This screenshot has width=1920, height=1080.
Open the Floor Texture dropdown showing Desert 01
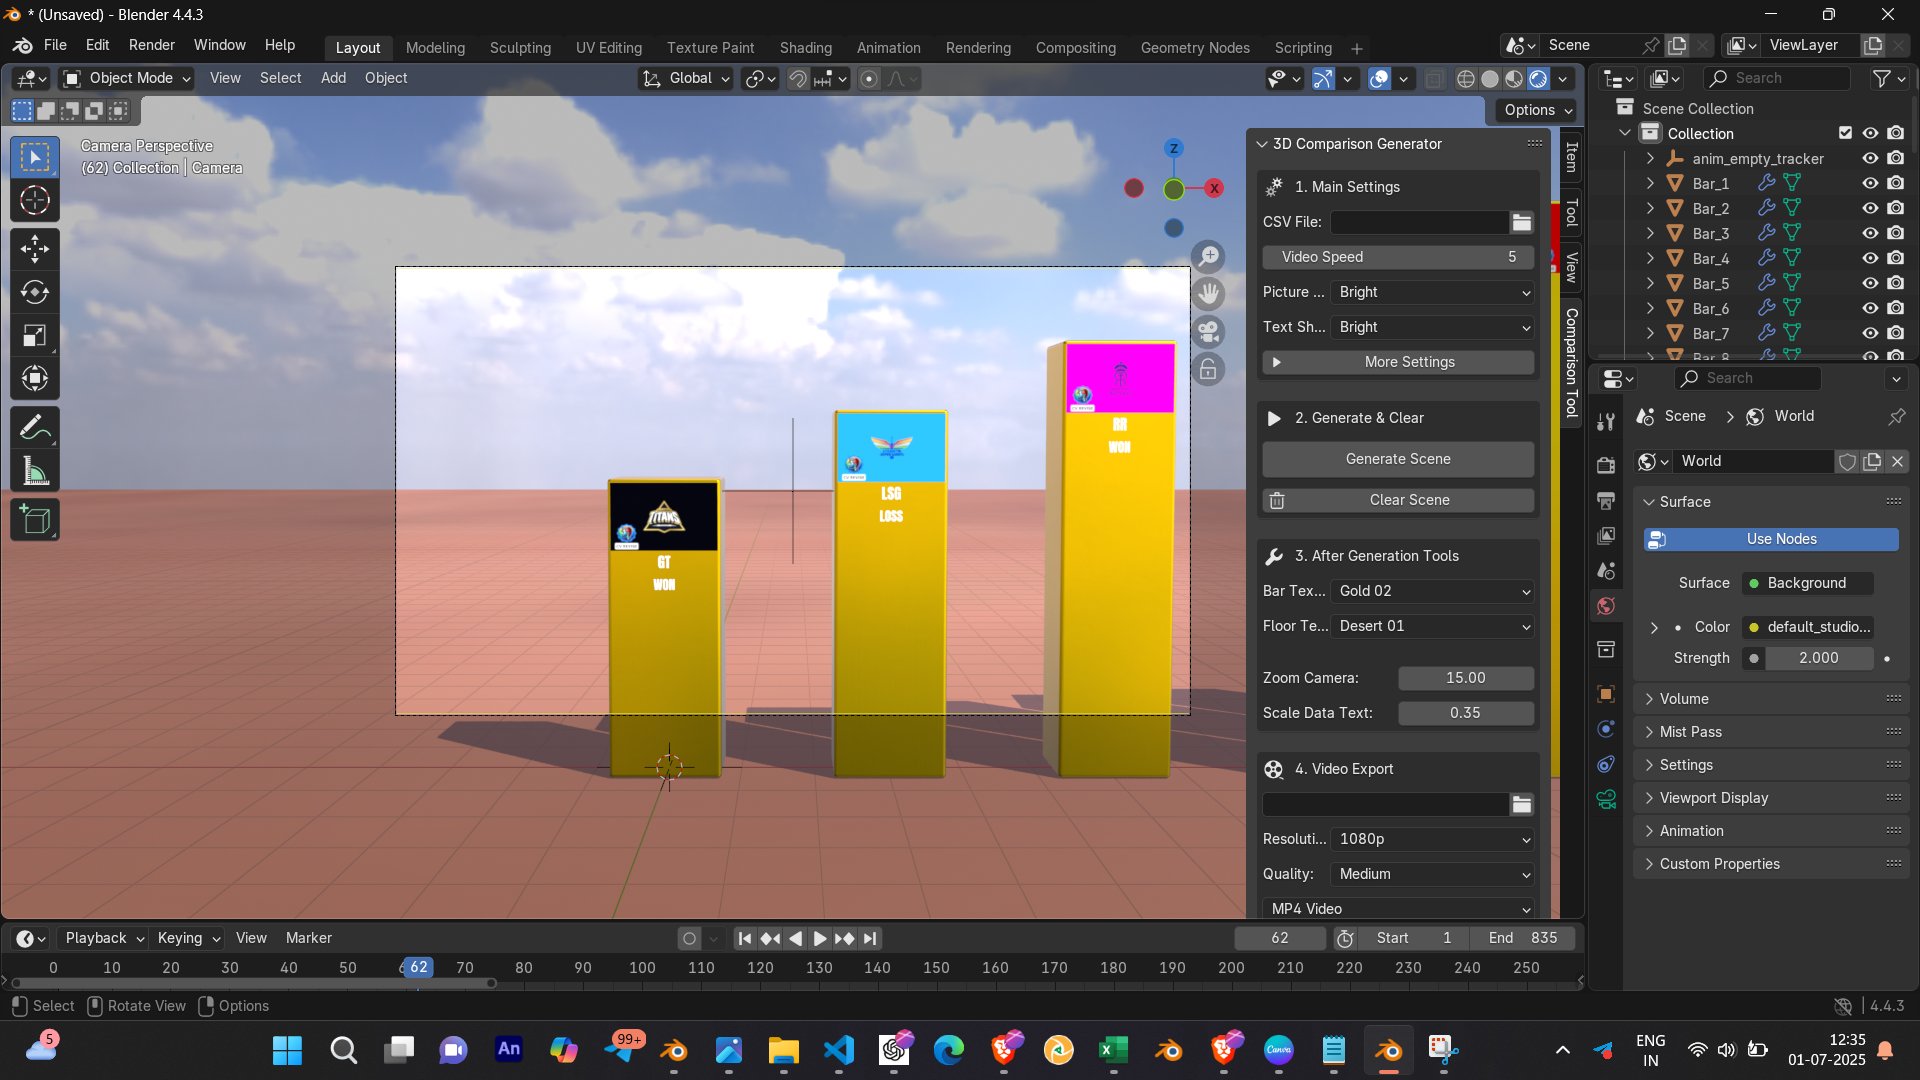click(1431, 626)
